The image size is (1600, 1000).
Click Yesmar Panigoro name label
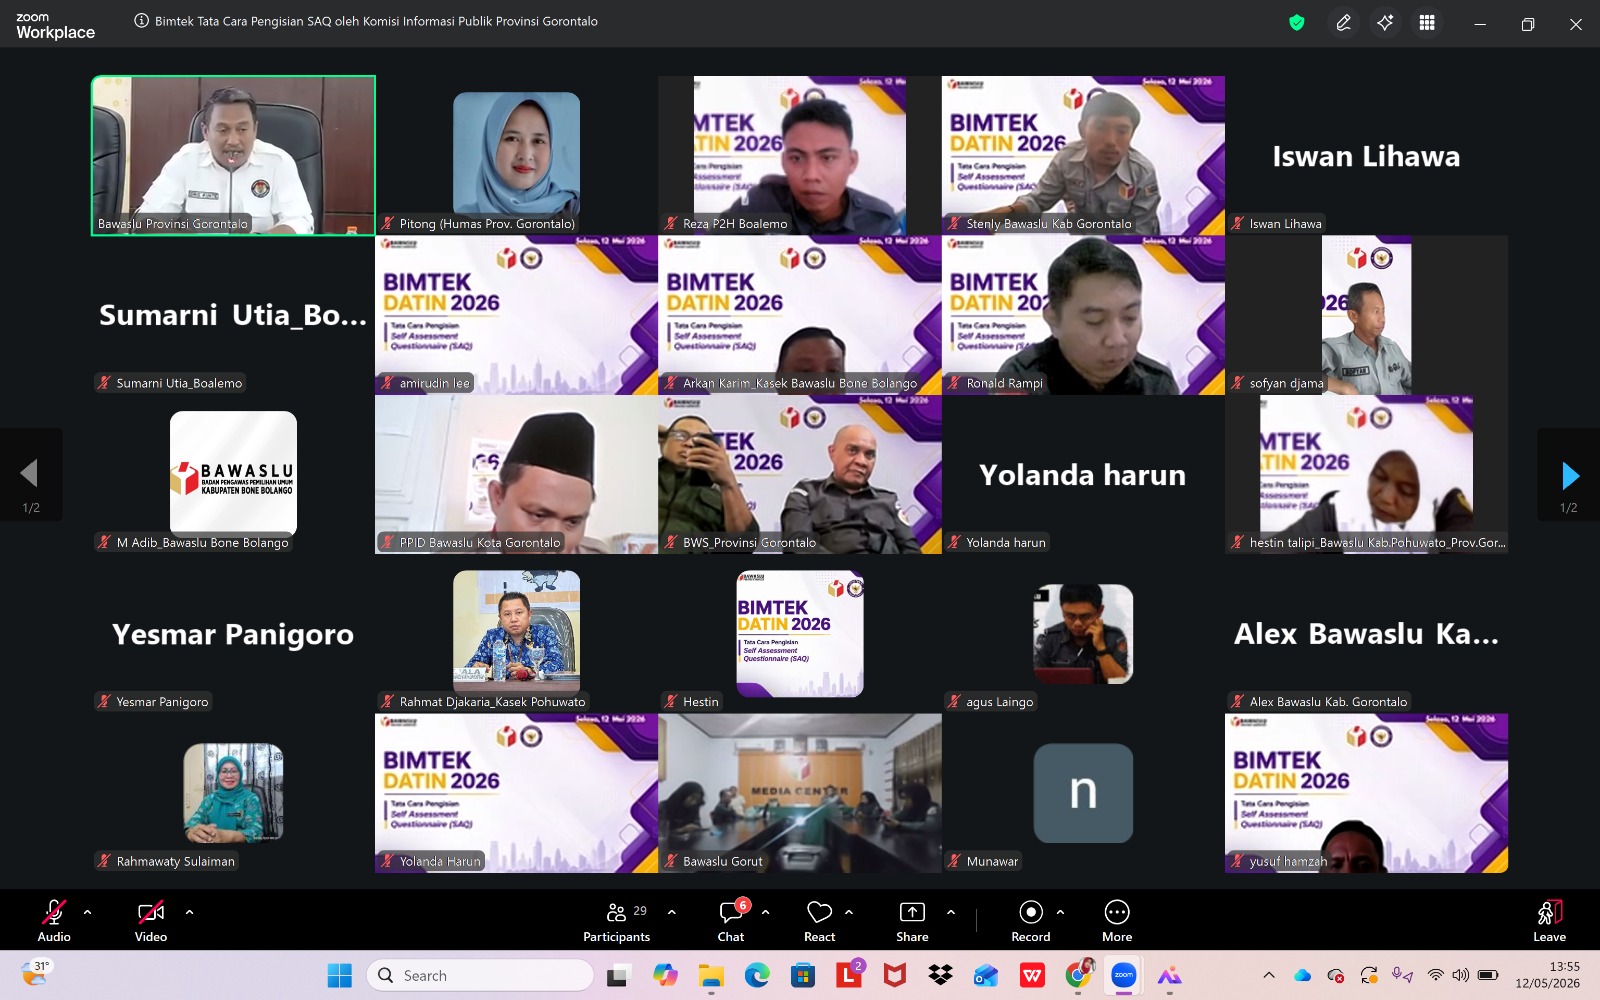162,702
